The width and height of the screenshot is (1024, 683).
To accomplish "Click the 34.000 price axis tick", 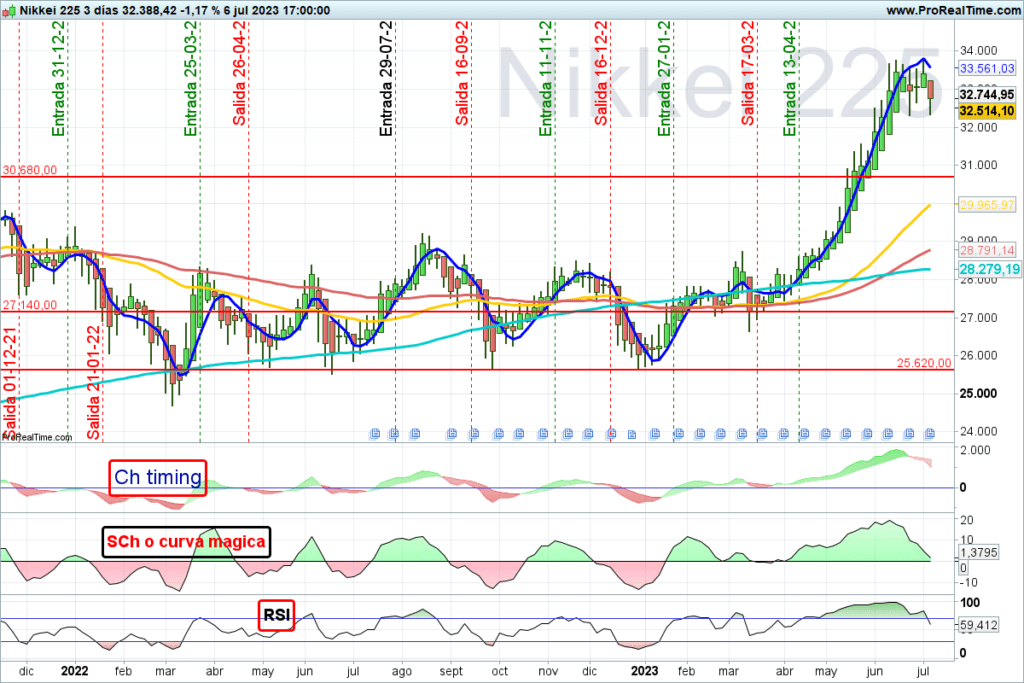I will 978,50.
